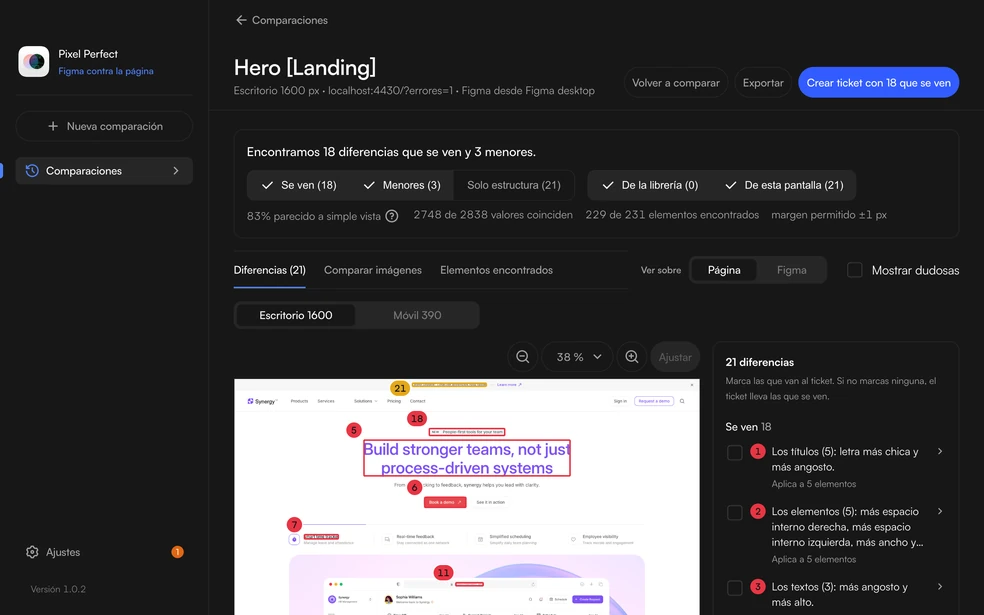Toggle the Se ven (18) filter
The height and width of the screenshot is (615, 984).
point(299,185)
